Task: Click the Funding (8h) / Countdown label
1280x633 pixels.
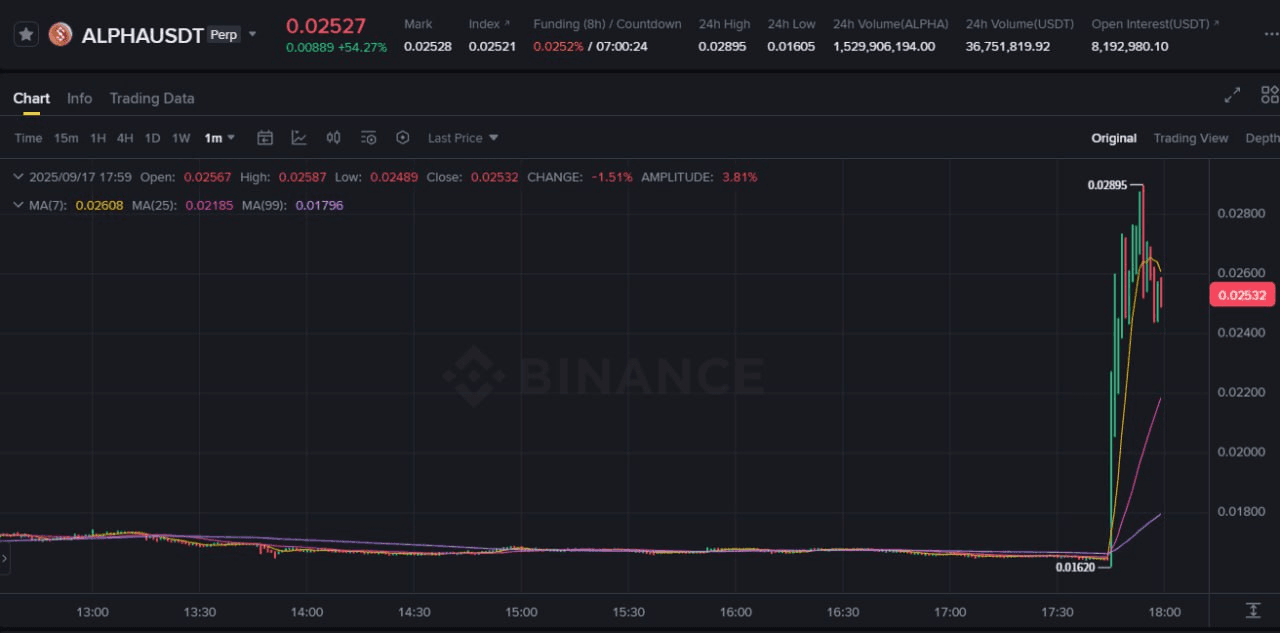Action: coord(607,24)
